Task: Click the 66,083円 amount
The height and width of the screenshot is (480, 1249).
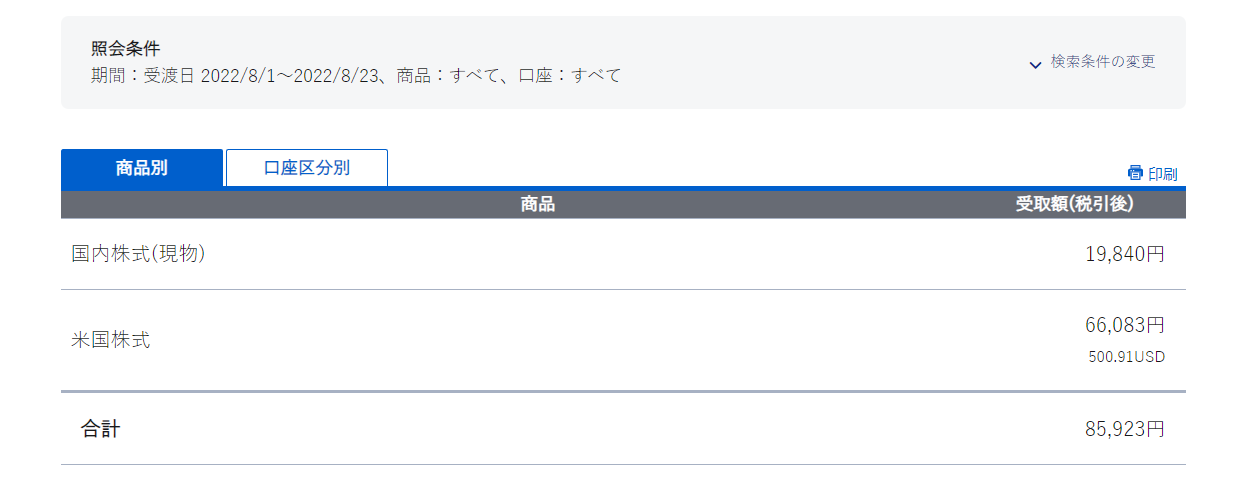Action: point(1124,325)
